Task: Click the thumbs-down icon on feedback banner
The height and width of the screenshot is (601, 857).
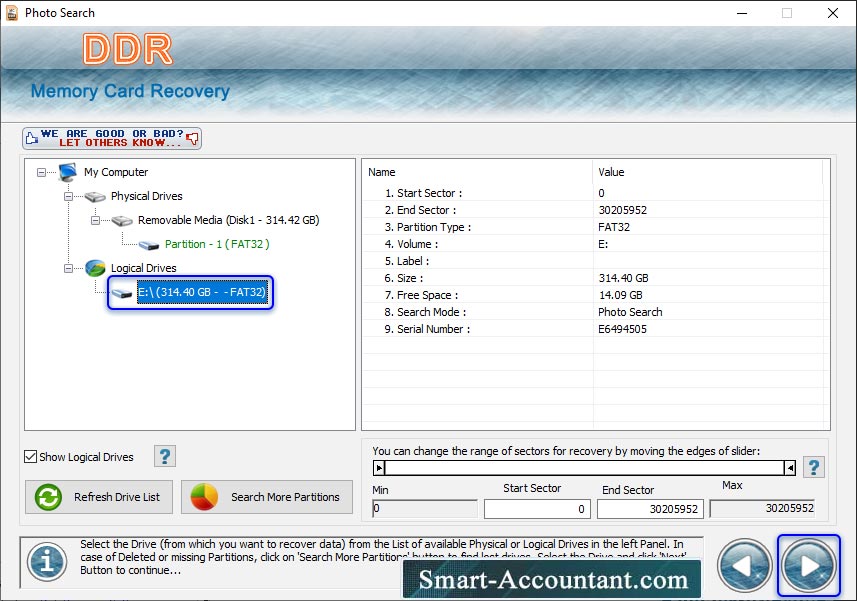Action: click(192, 138)
